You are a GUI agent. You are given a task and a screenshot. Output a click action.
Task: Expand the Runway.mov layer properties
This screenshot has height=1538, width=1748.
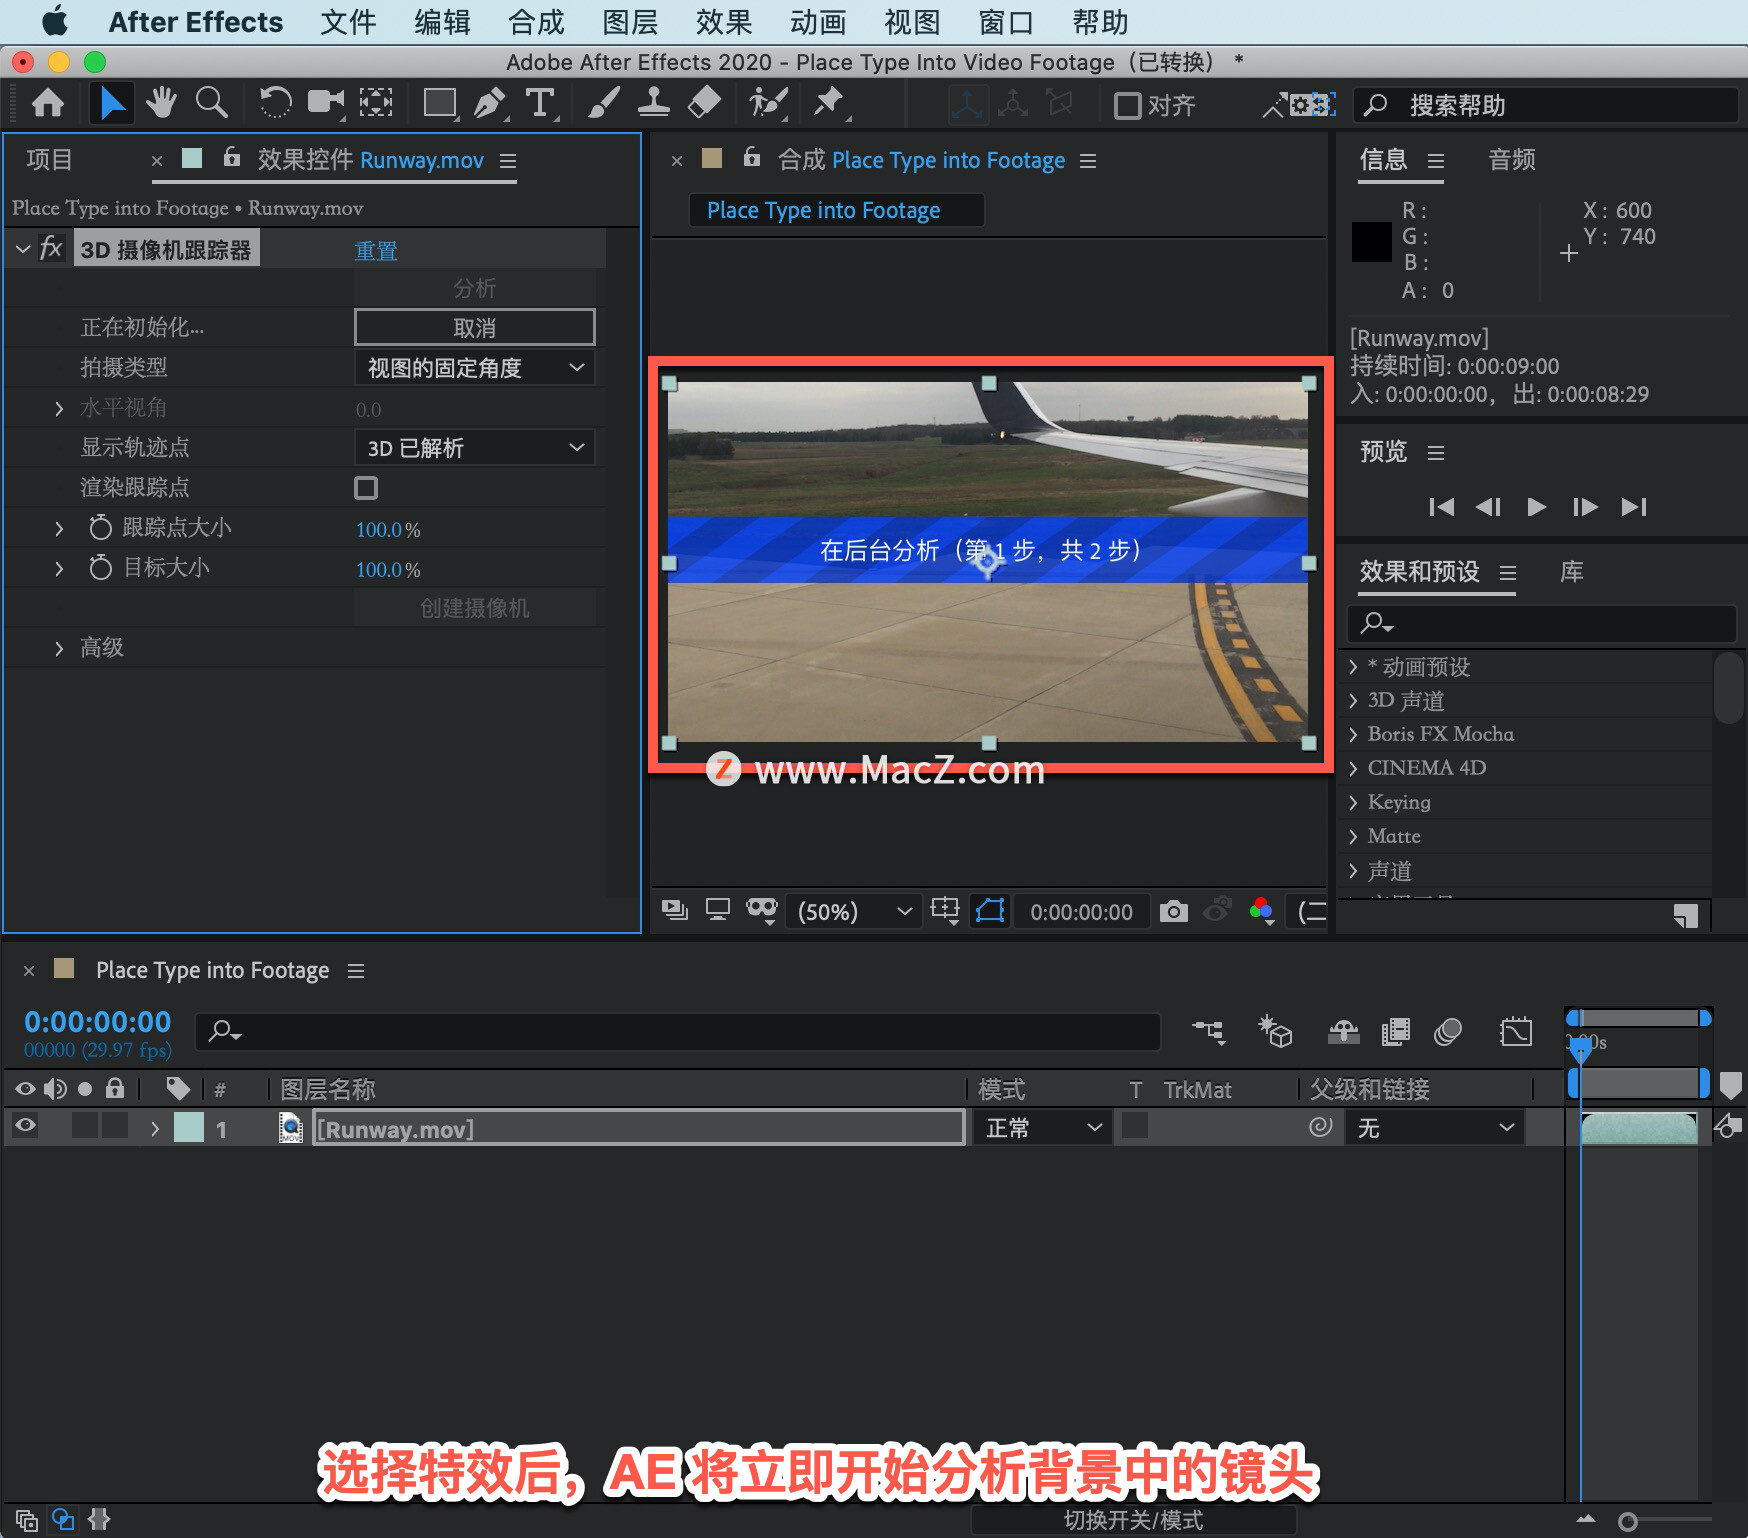[155, 1129]
